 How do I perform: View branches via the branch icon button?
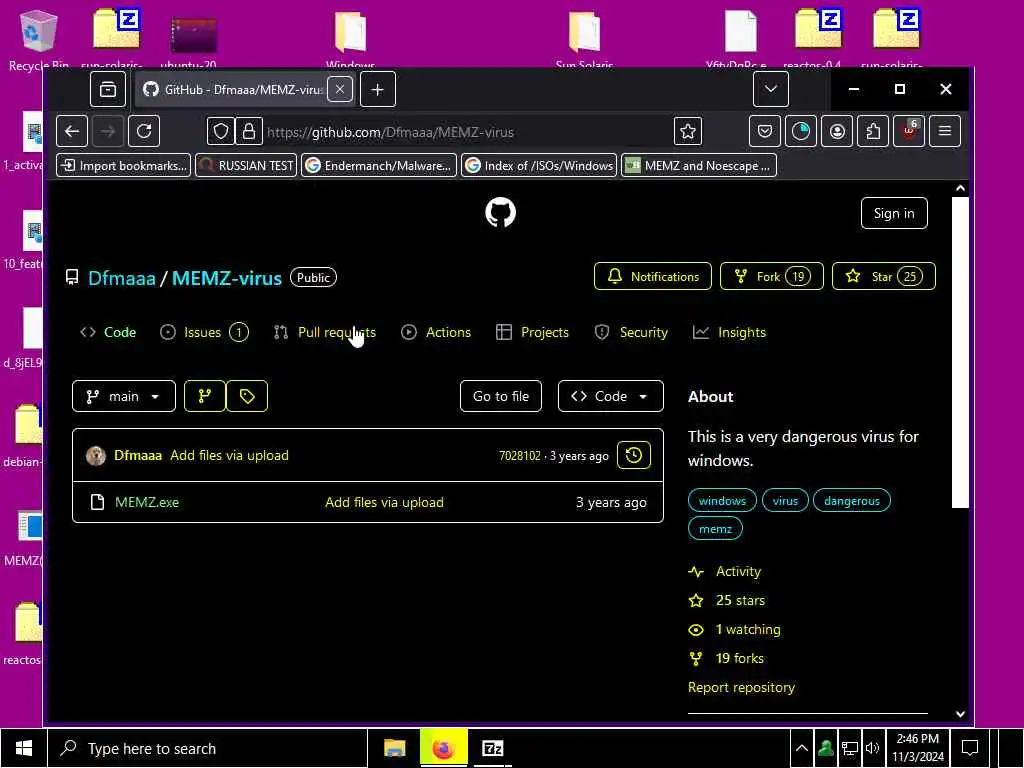[x=205, y=396]
